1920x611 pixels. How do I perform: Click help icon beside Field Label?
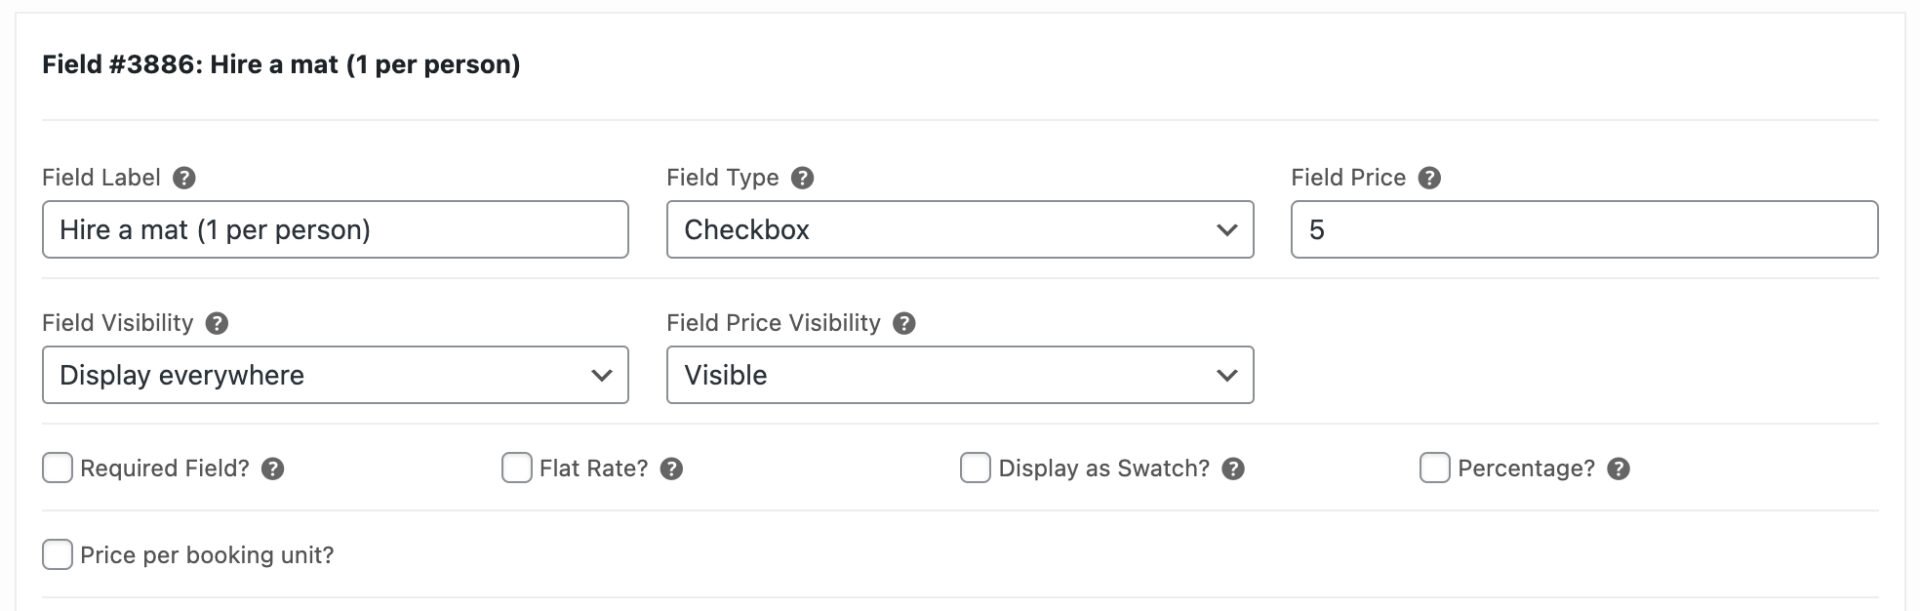coord(184,178)
